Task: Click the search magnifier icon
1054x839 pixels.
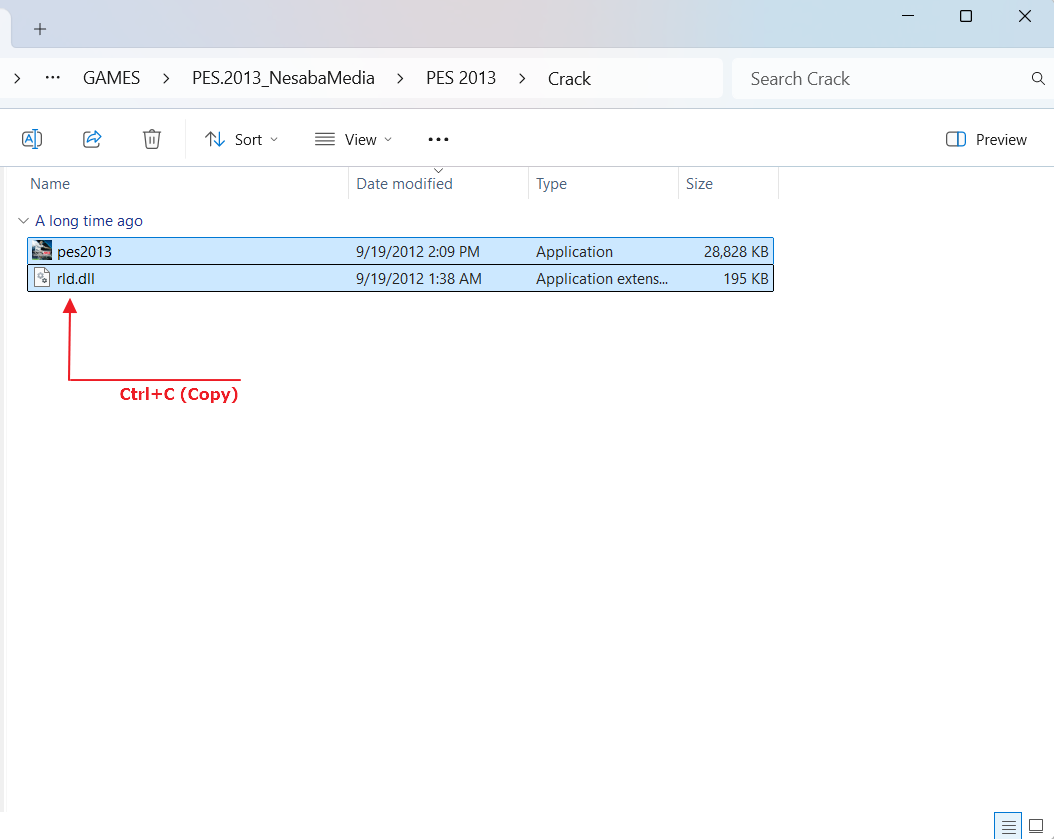Action: tap(1038, 79)
